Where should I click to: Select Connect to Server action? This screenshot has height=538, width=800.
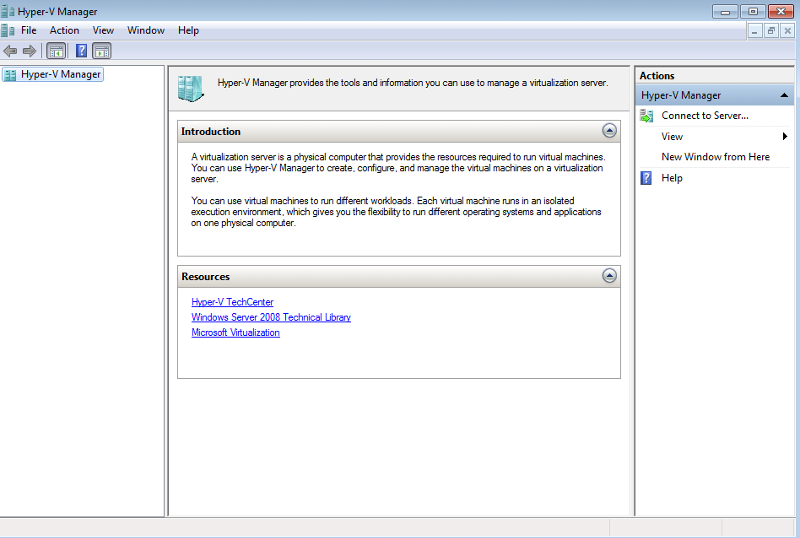point(705,116)
